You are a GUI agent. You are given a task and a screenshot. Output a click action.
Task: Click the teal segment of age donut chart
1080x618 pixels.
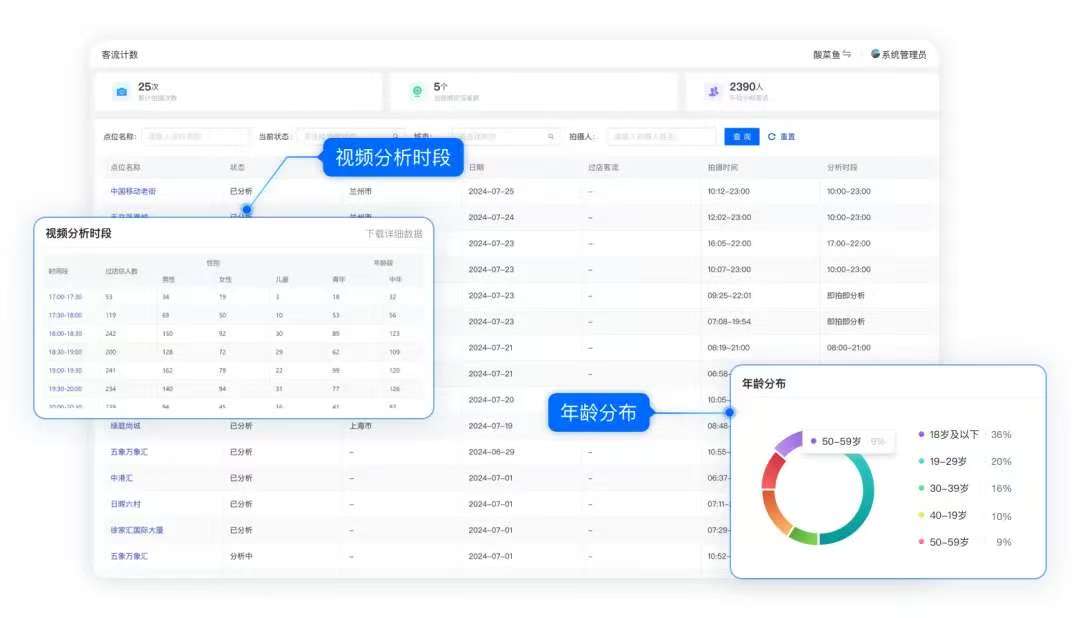tap(862, 505)
